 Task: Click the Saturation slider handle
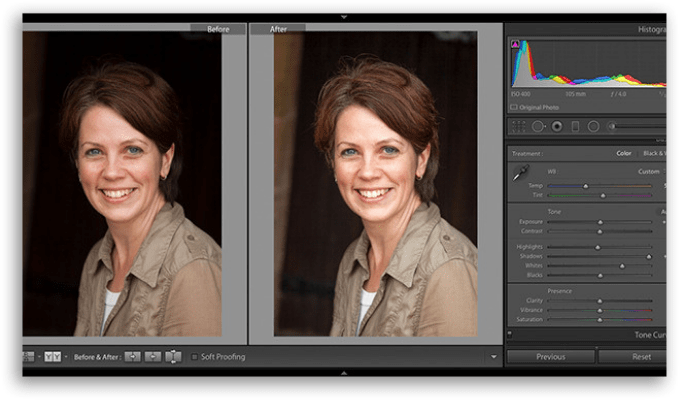pos(600,320)
